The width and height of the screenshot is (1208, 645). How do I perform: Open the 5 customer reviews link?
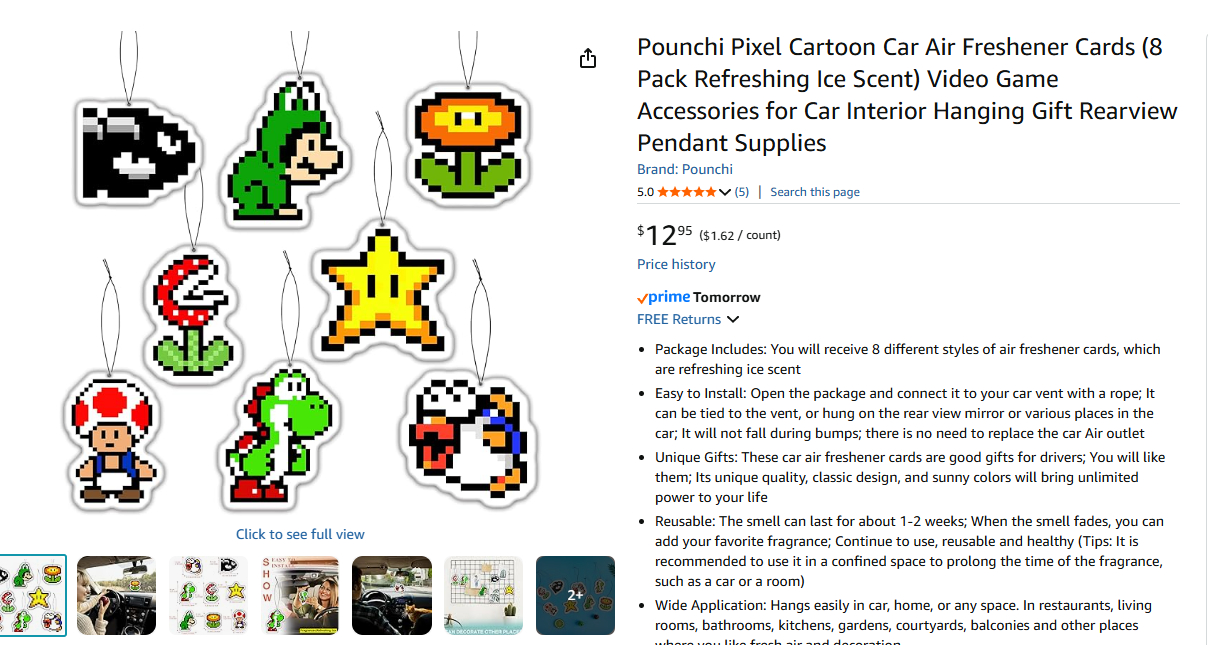pos(741,192)
